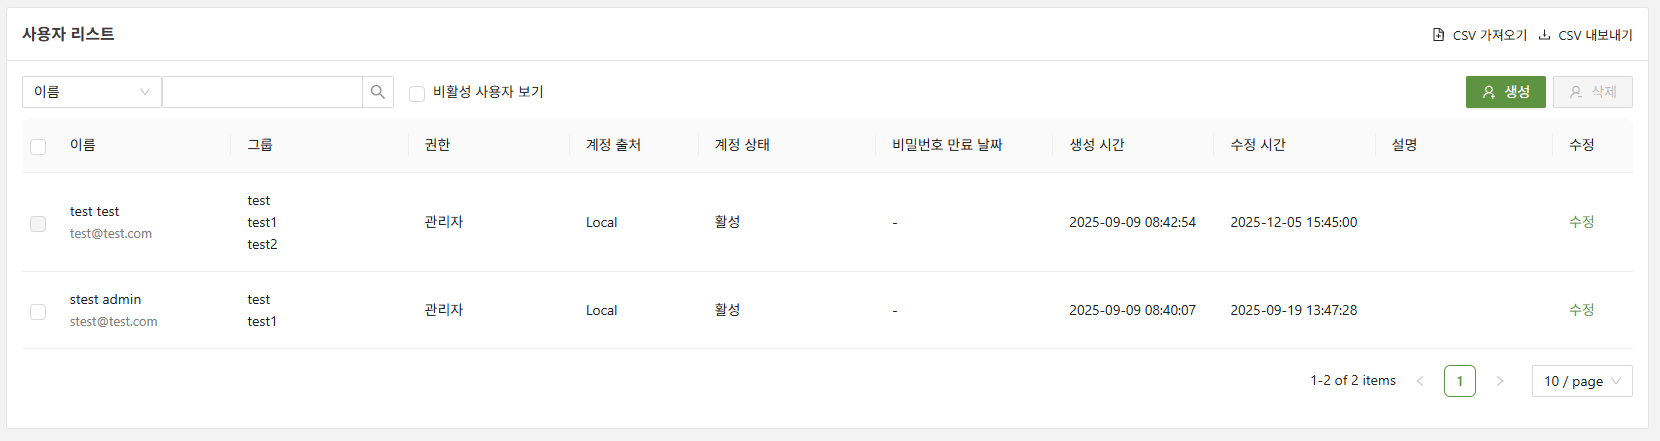Screen dimensions: 1660x441
Task: Click the 계정 상태 column header
Action: [742, 145]
